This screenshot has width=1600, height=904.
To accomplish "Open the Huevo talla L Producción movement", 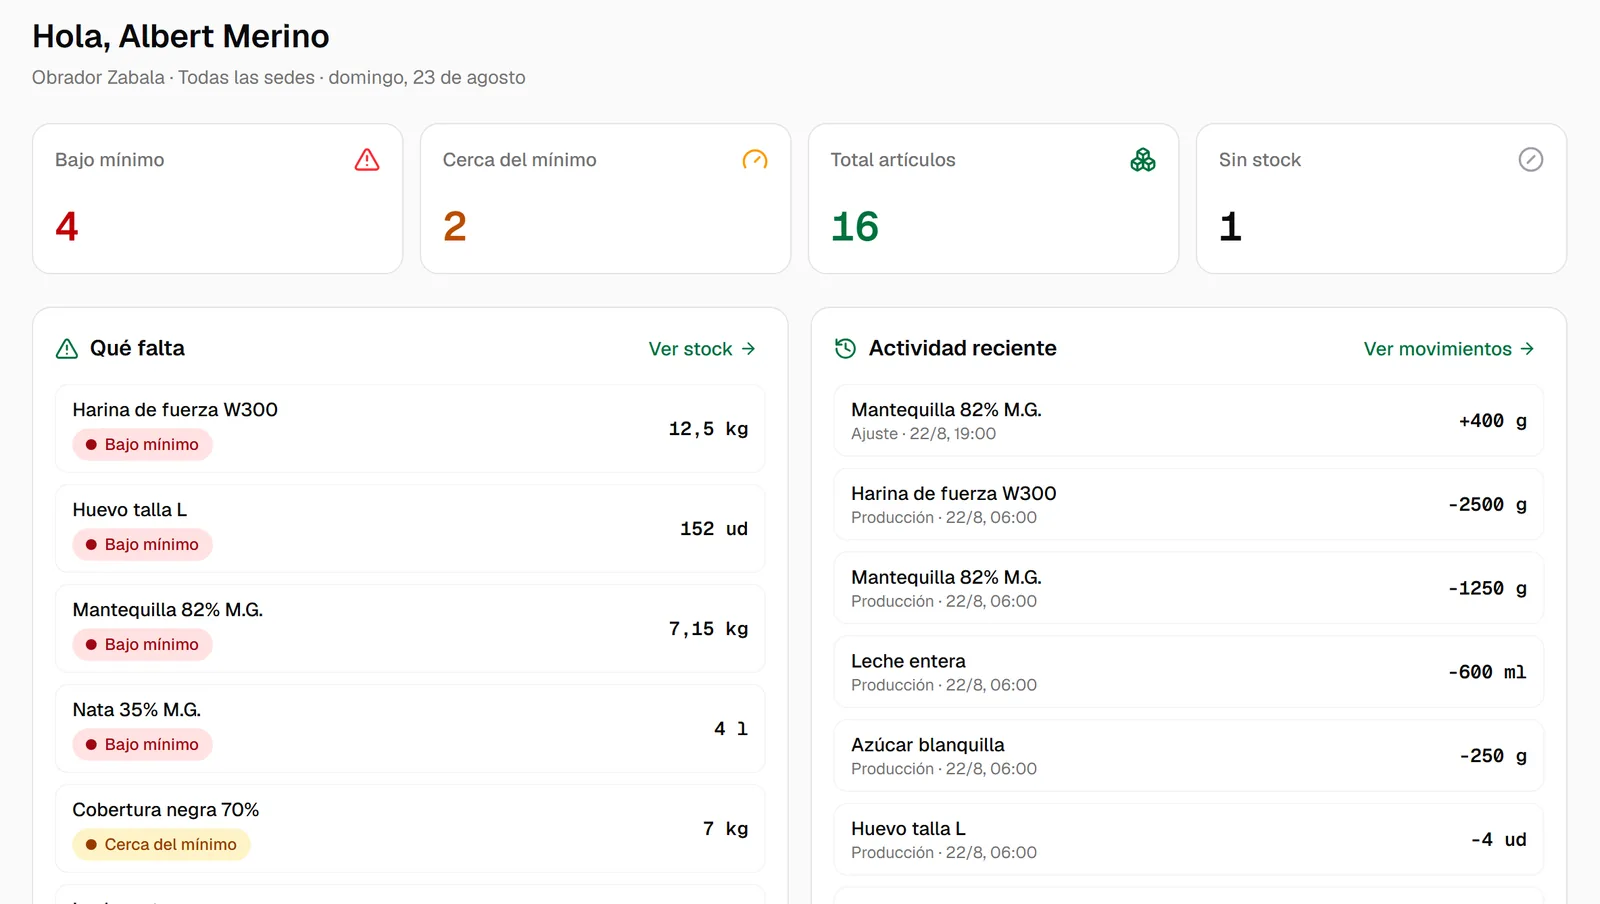I will pyautogui.click(x=1189, y=840).
